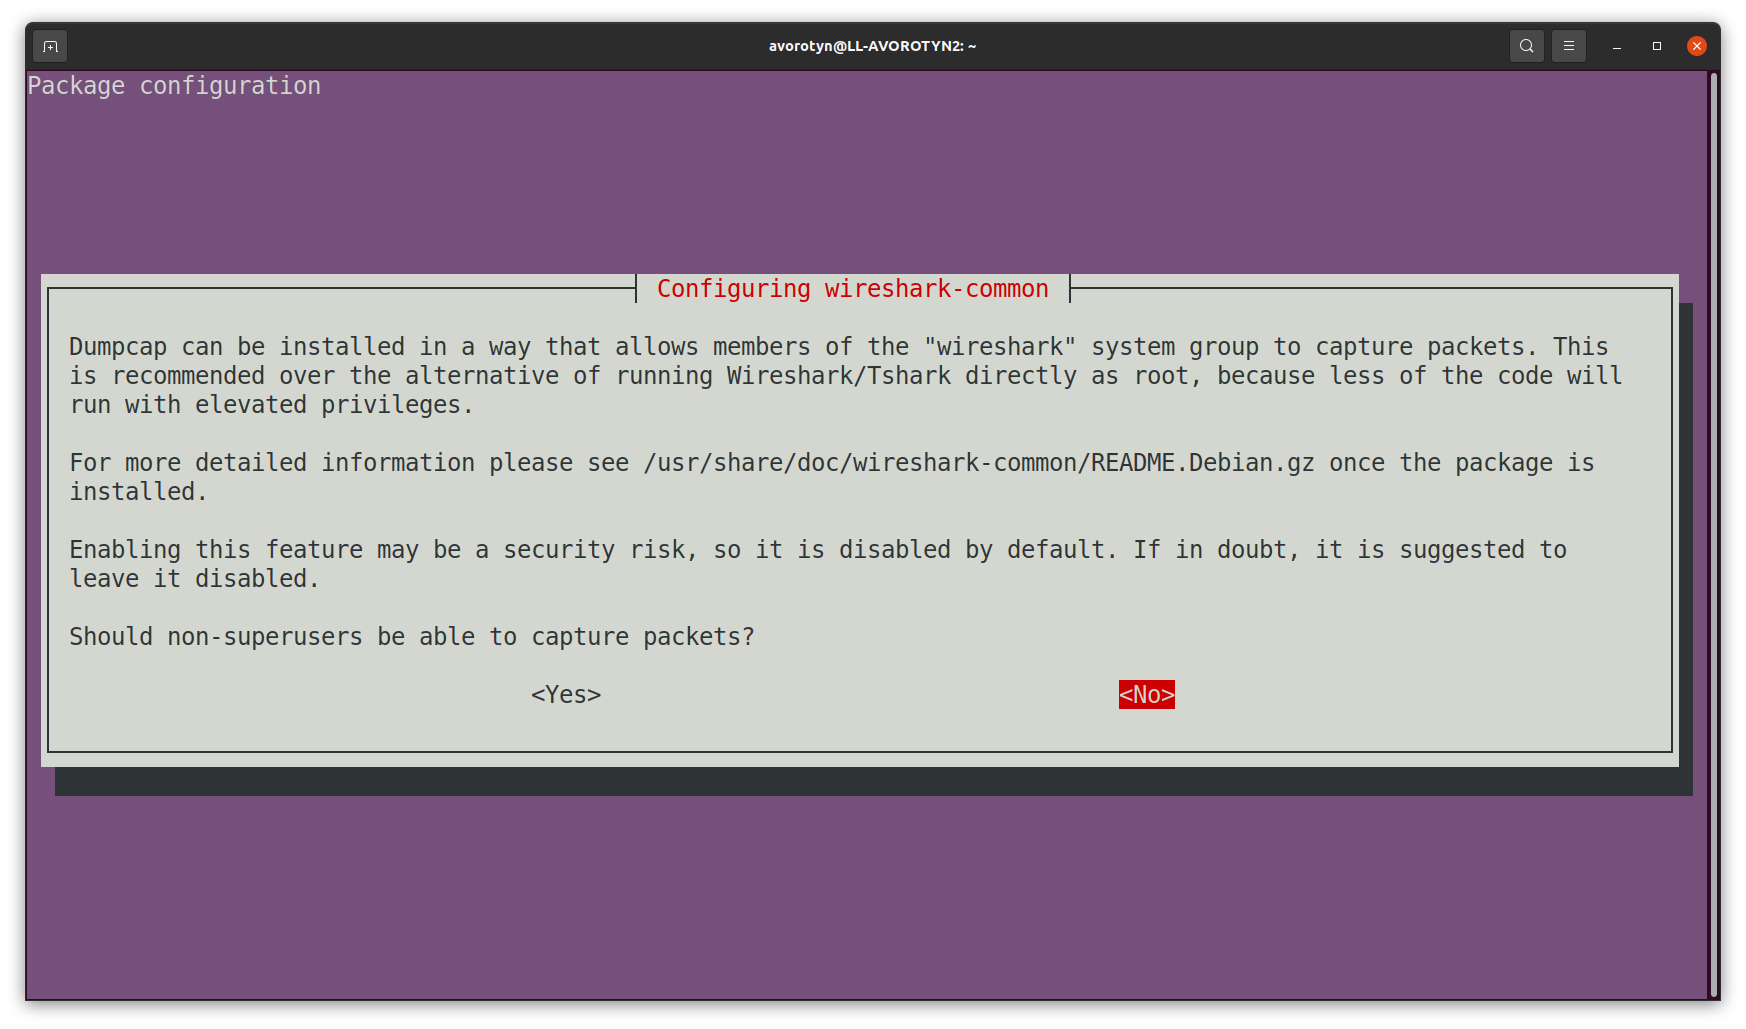Click the README.Debian.gz file path text
This screenshot has width=1746, height=1029.
[x=979, y=463]
